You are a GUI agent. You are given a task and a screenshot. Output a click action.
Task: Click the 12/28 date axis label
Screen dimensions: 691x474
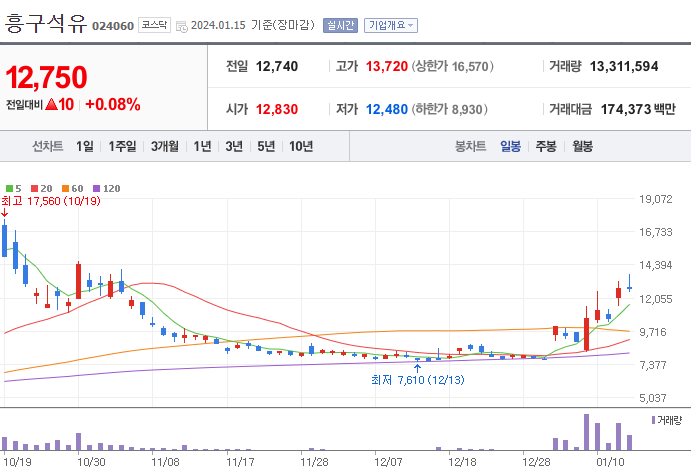coord(536,462)
